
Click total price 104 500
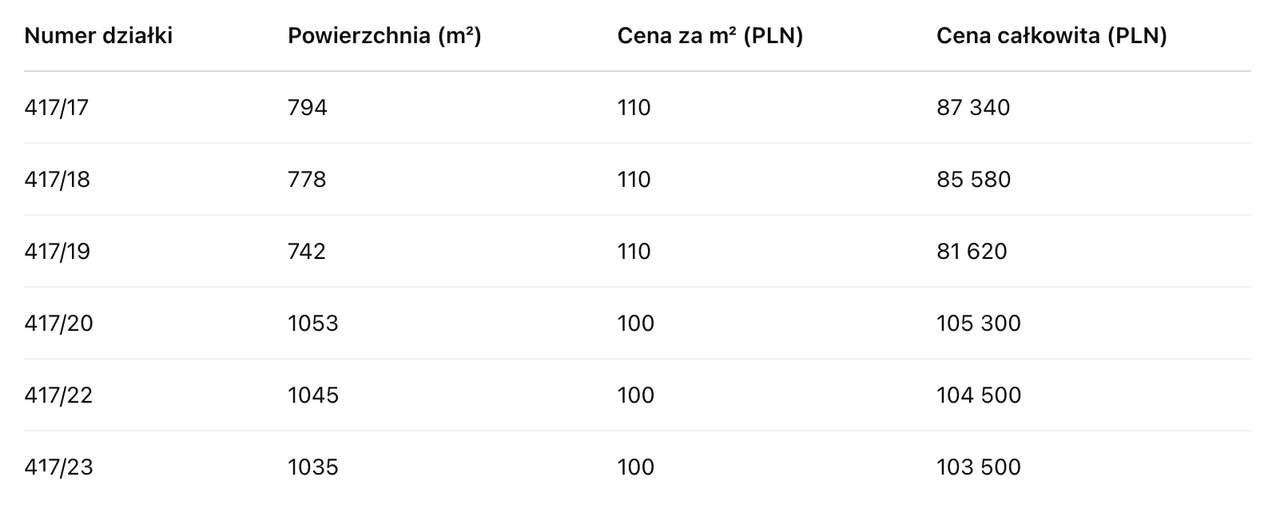pos(979,395)
